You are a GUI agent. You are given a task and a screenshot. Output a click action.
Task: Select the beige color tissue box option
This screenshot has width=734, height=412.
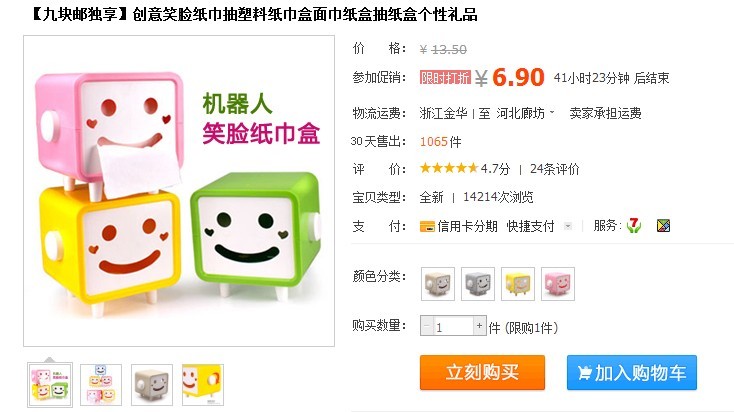tap(438, 284)
